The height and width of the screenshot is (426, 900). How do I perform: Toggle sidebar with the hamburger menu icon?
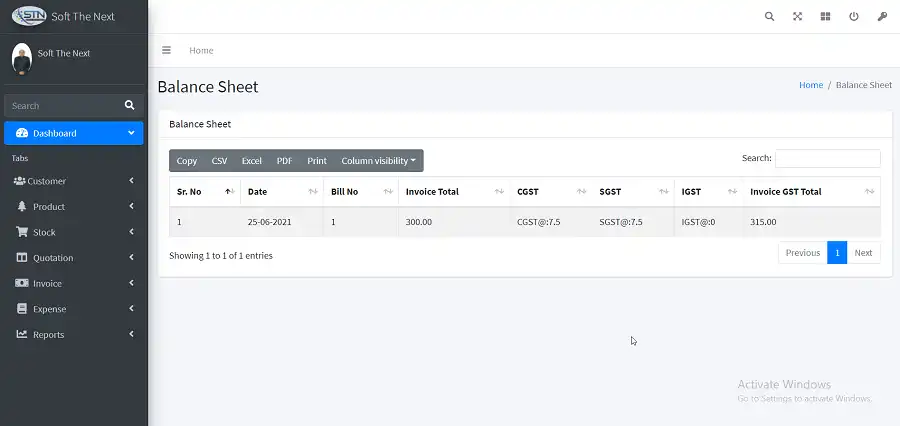coord(166,50)
